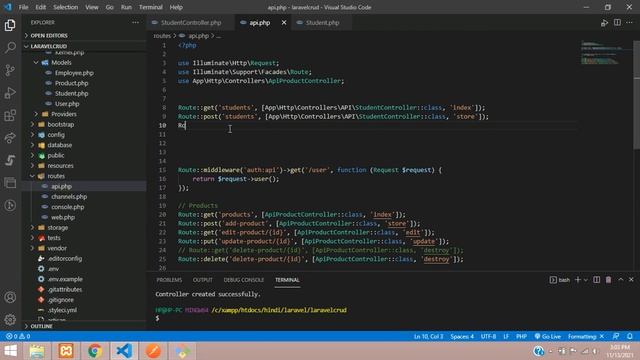Click the routes breadcrumb segment
The width and height of the screenshot is (640, 360).
162,36
